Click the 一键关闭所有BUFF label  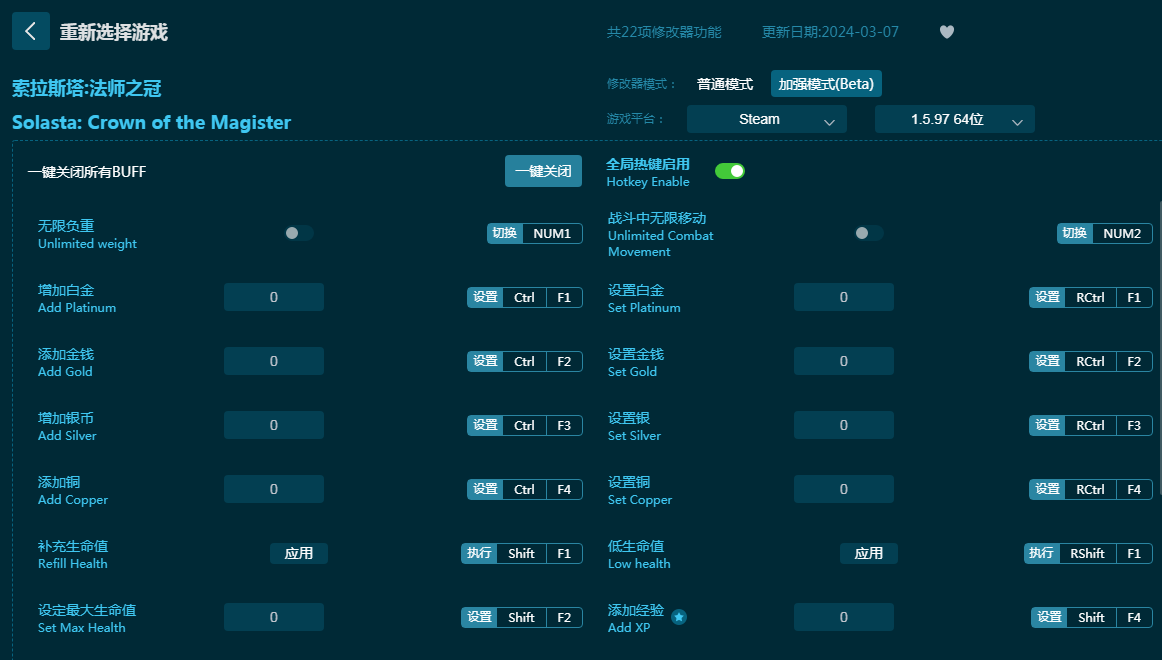87,172
